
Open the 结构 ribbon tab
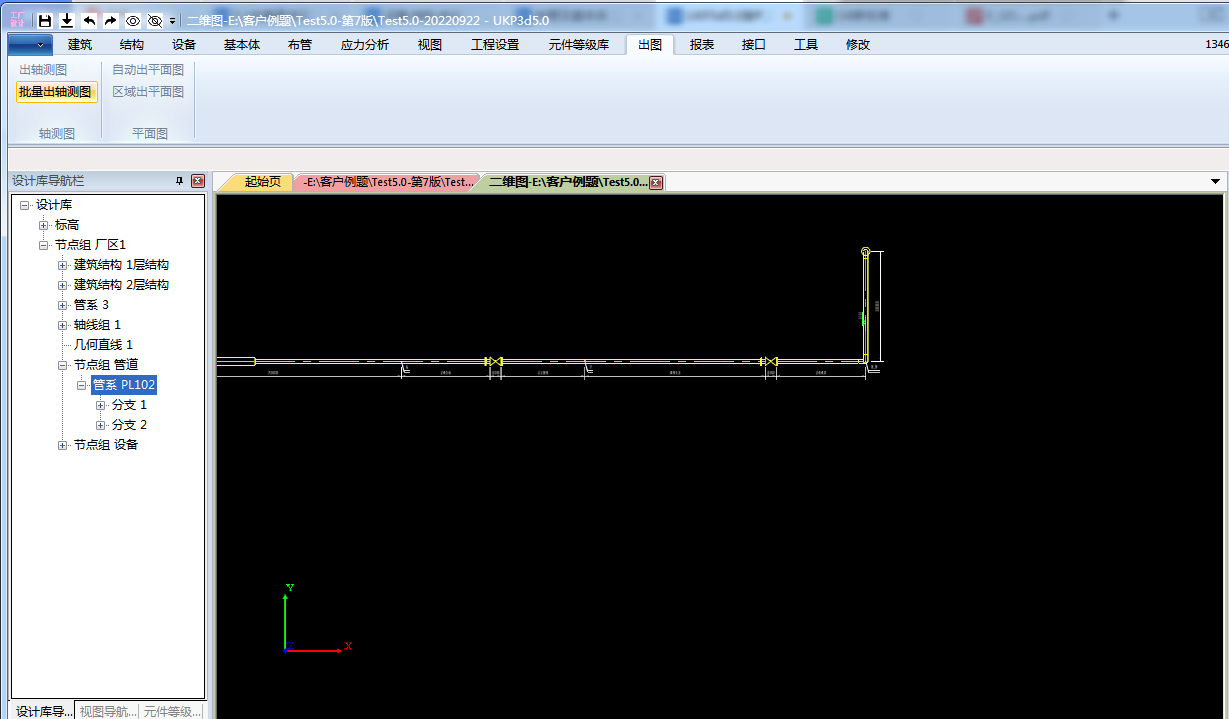(132, 44)
